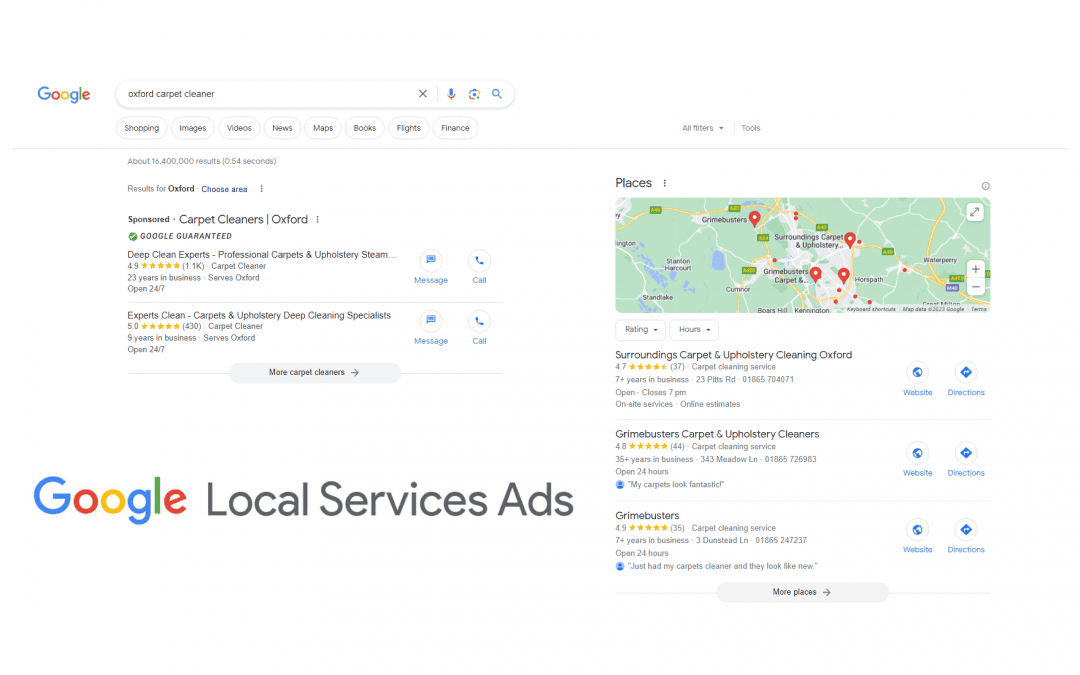1080x675 pixels.
Task: Open the Rating filter dropdown
Action: point(640,329)
